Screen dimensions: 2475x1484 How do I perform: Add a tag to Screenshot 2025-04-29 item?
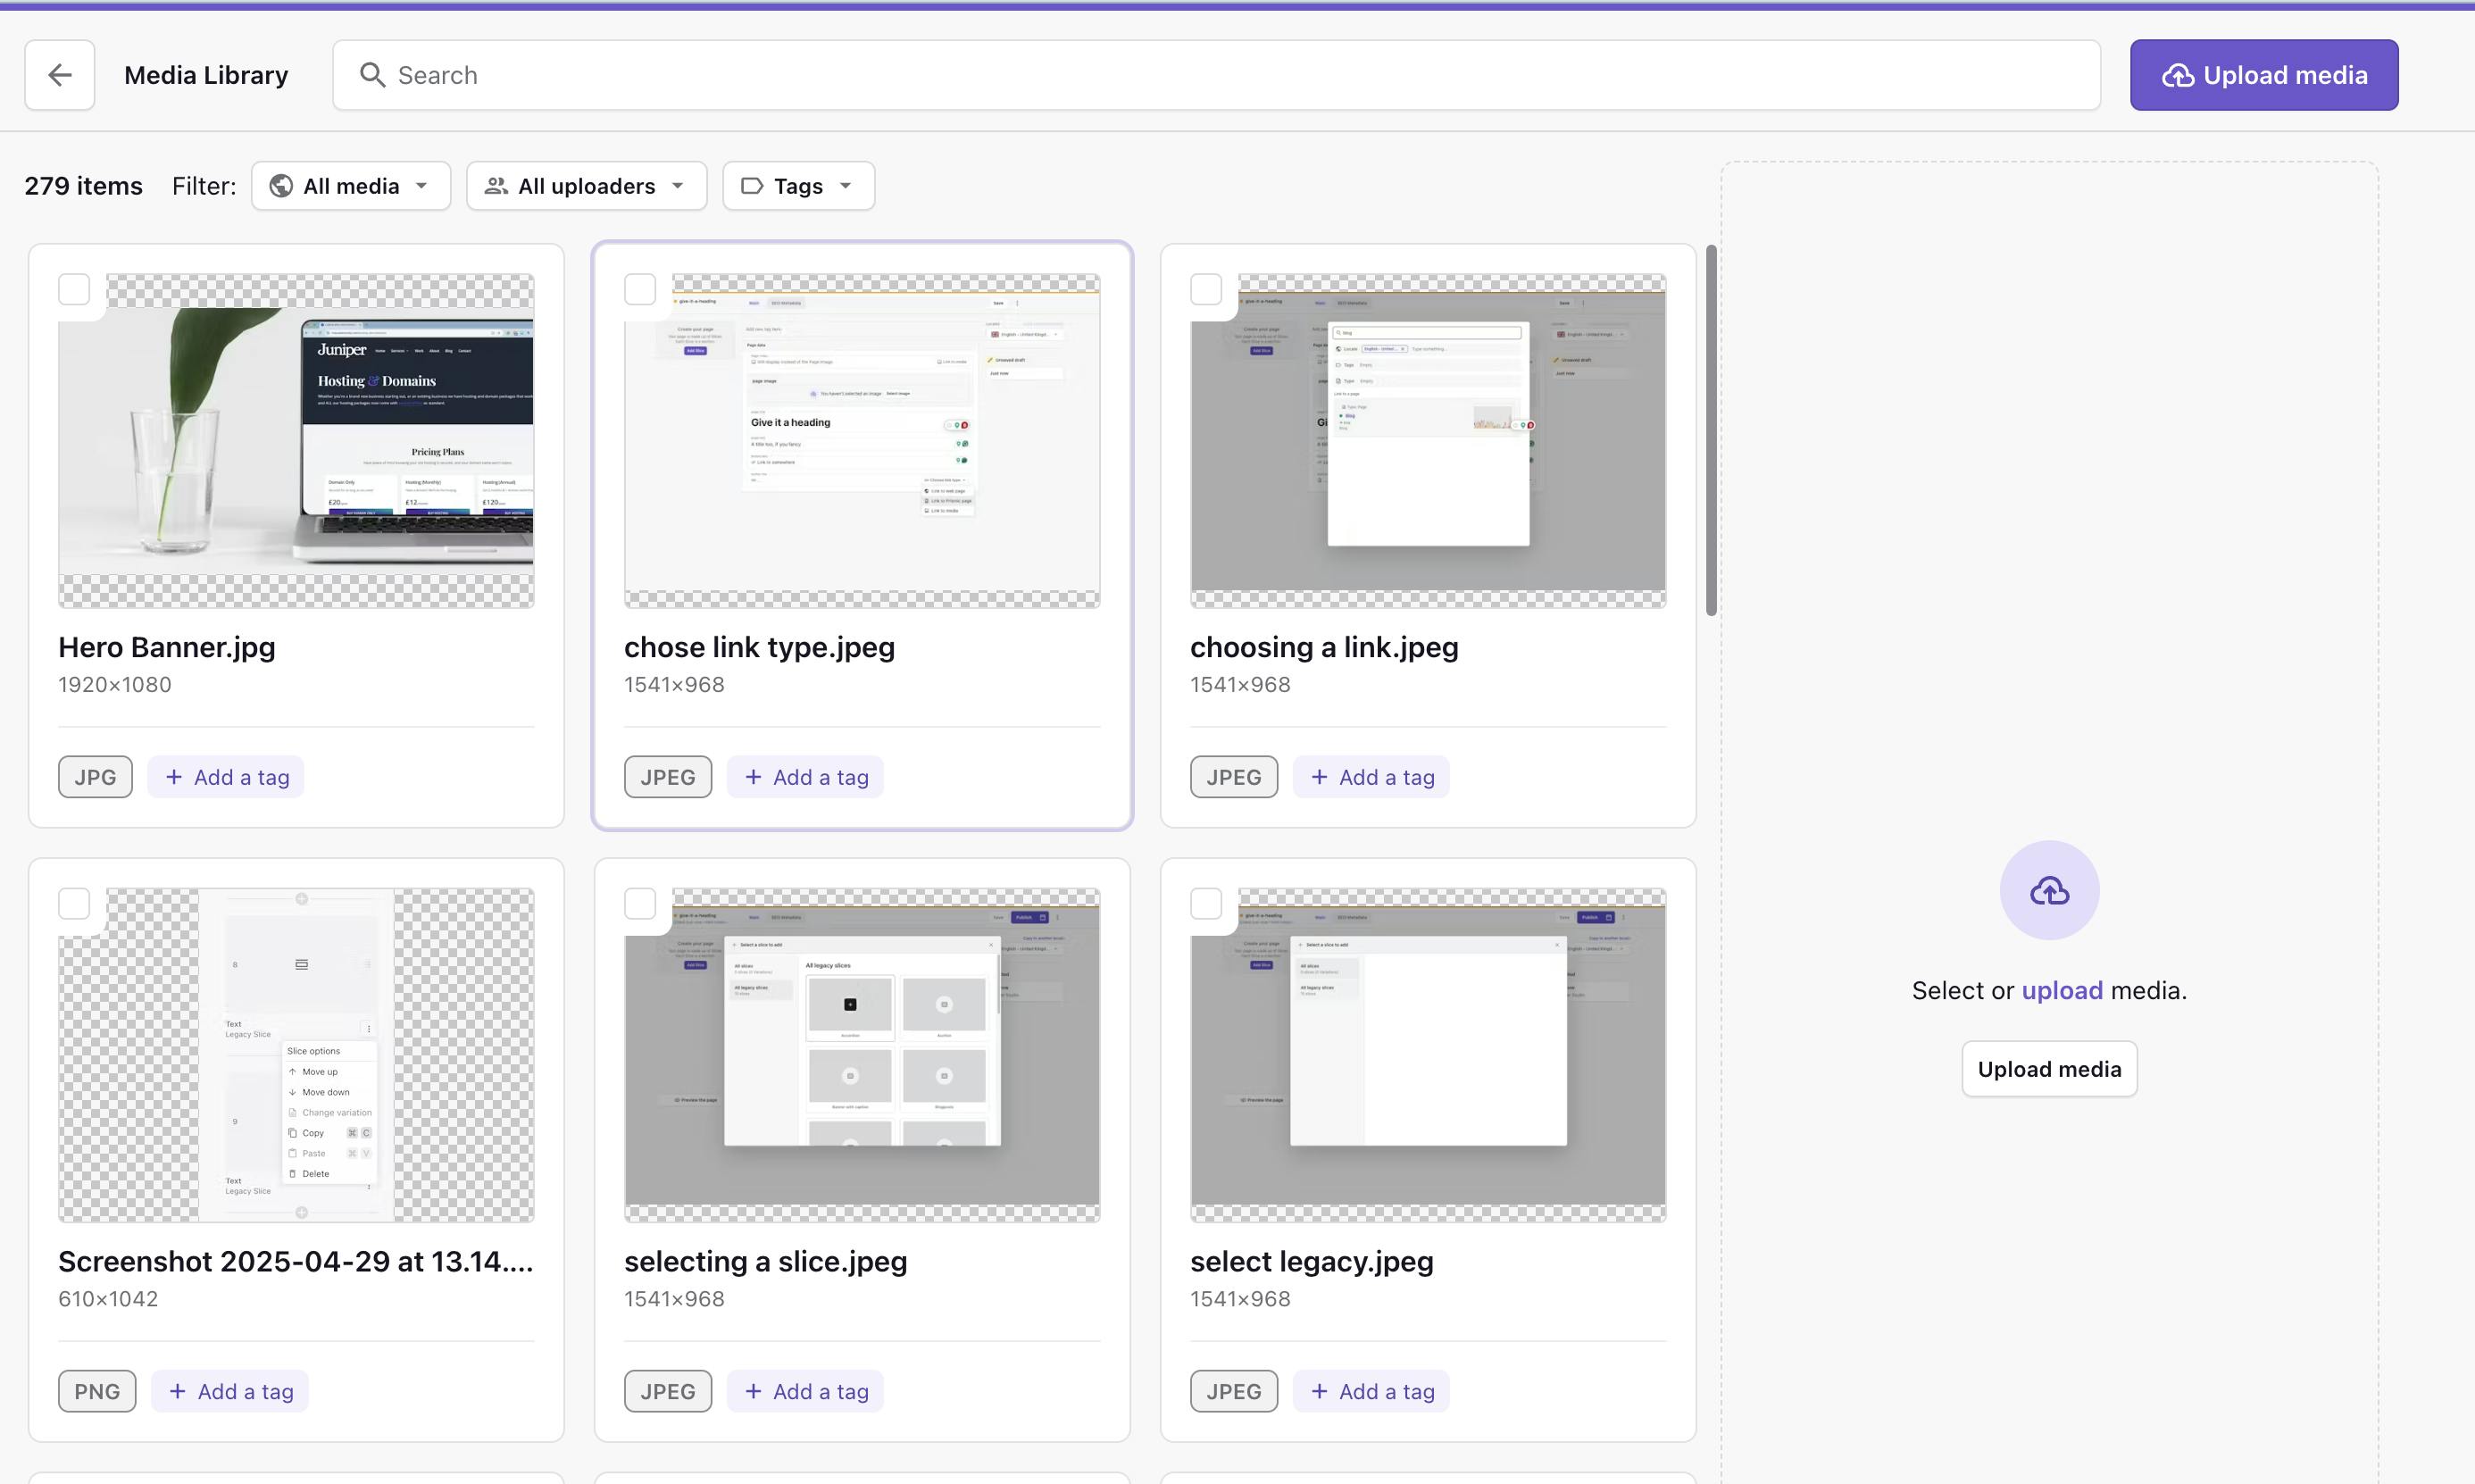230,1391
